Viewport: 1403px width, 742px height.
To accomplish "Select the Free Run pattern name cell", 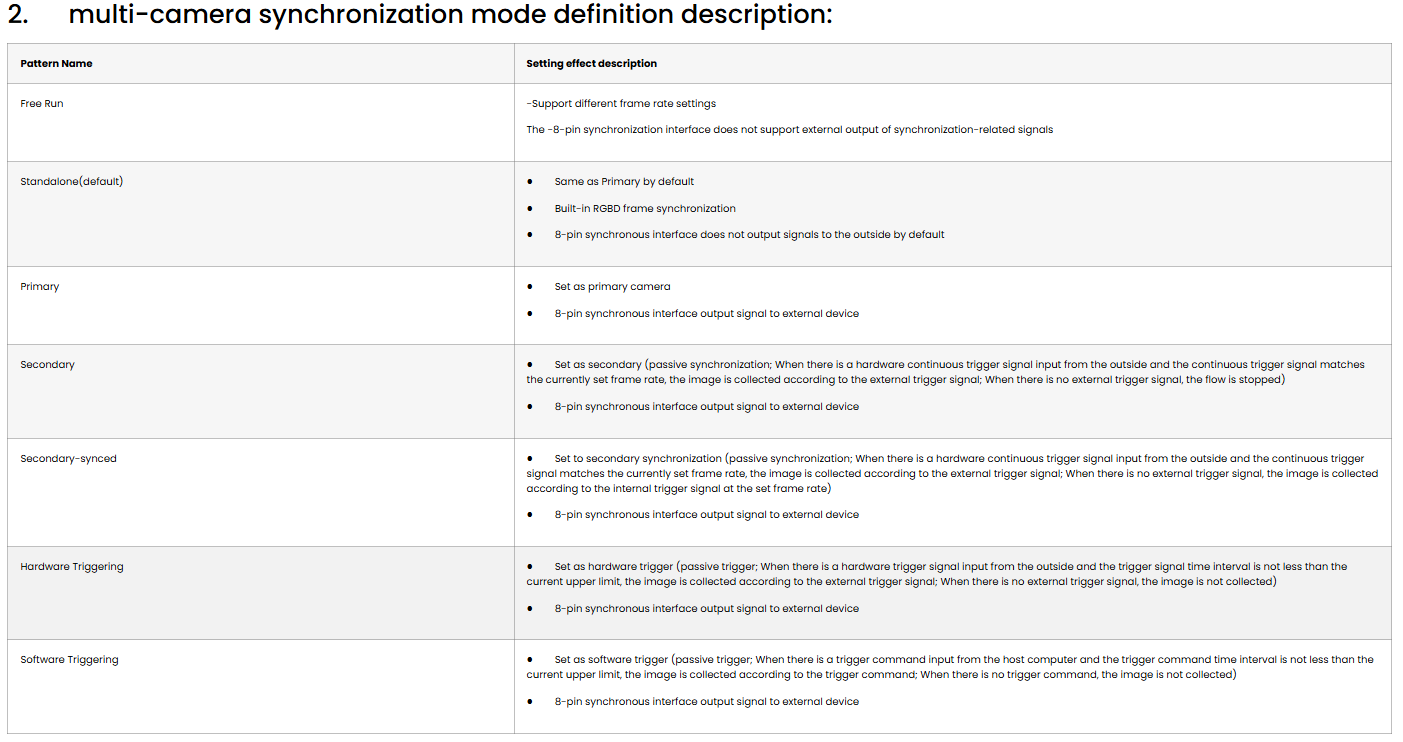I will [42, 103].
